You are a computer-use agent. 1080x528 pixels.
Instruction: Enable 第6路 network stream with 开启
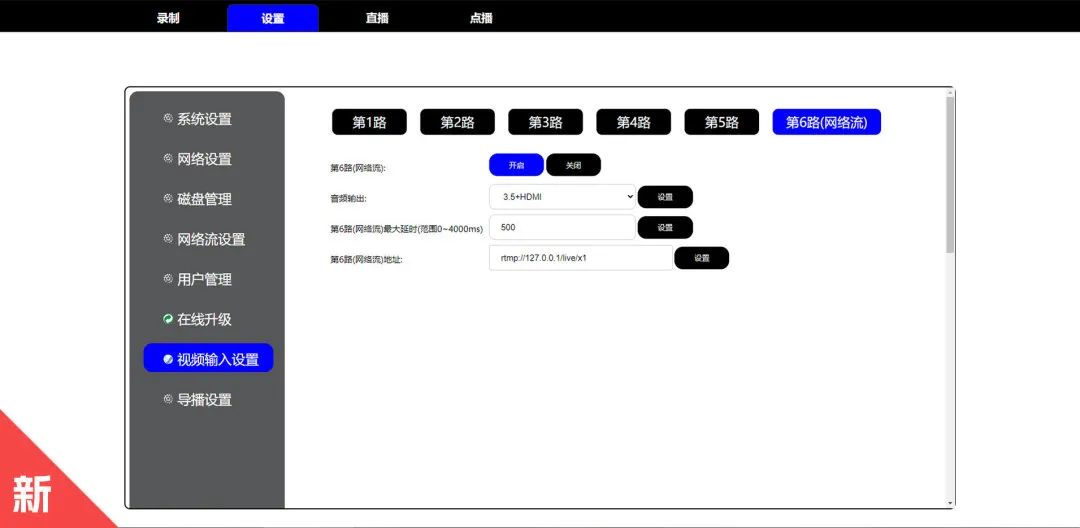coord(517,165)
